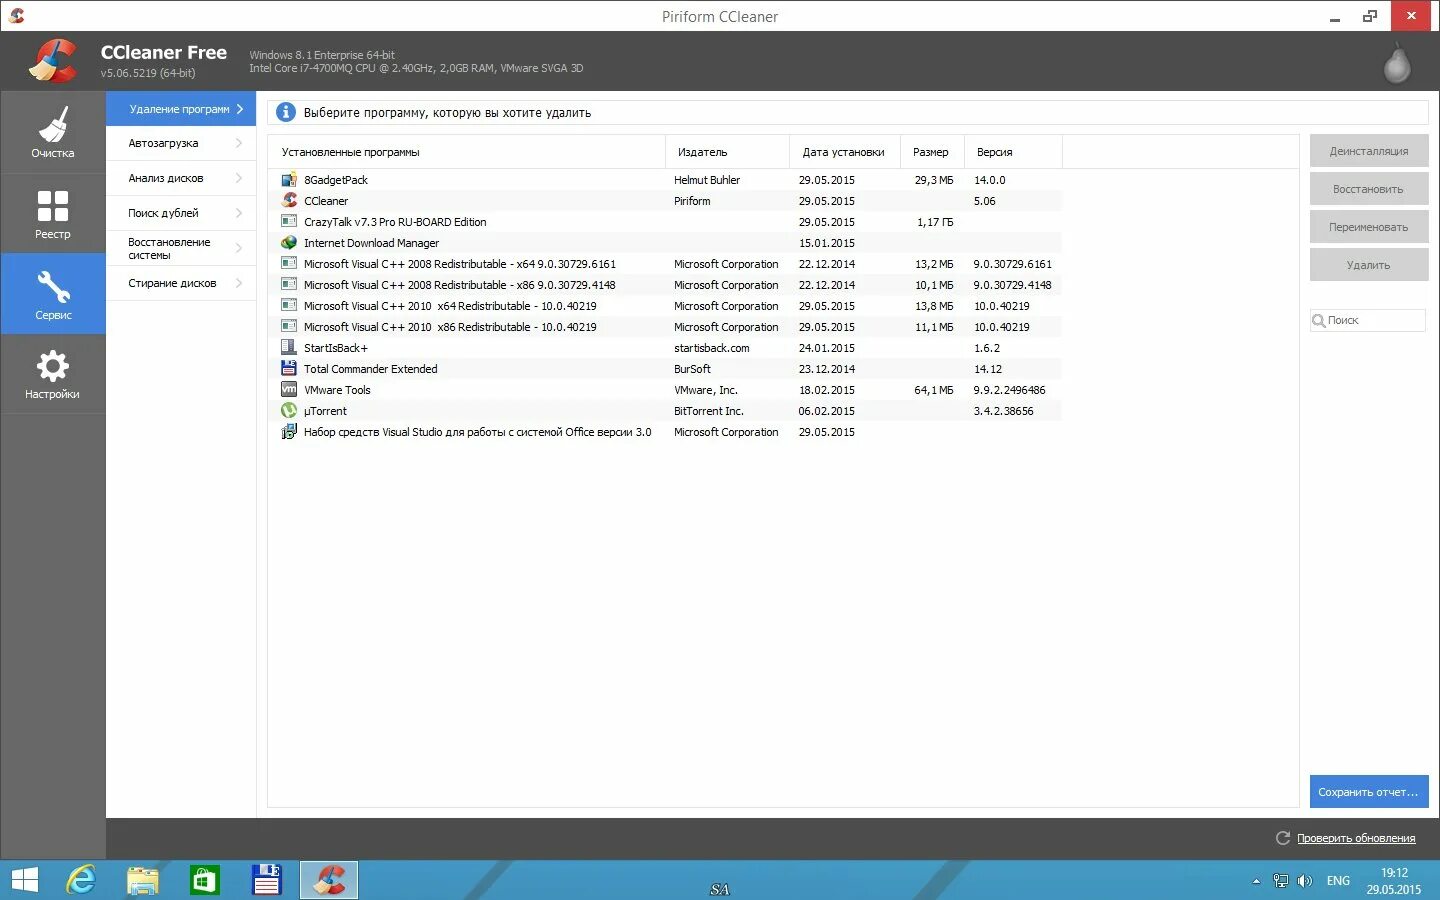Select VMware Tools name text
1440x900 pixels.
[x=337, y=390]
